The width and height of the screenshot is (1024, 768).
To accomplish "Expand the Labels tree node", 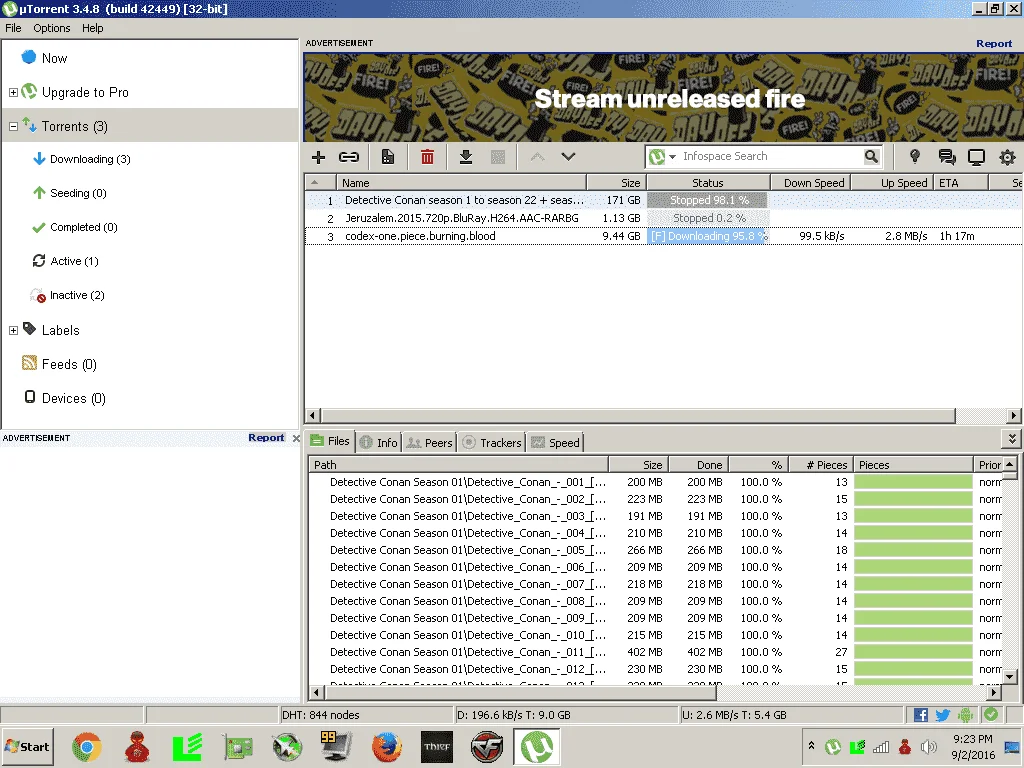I will [13, 330].
